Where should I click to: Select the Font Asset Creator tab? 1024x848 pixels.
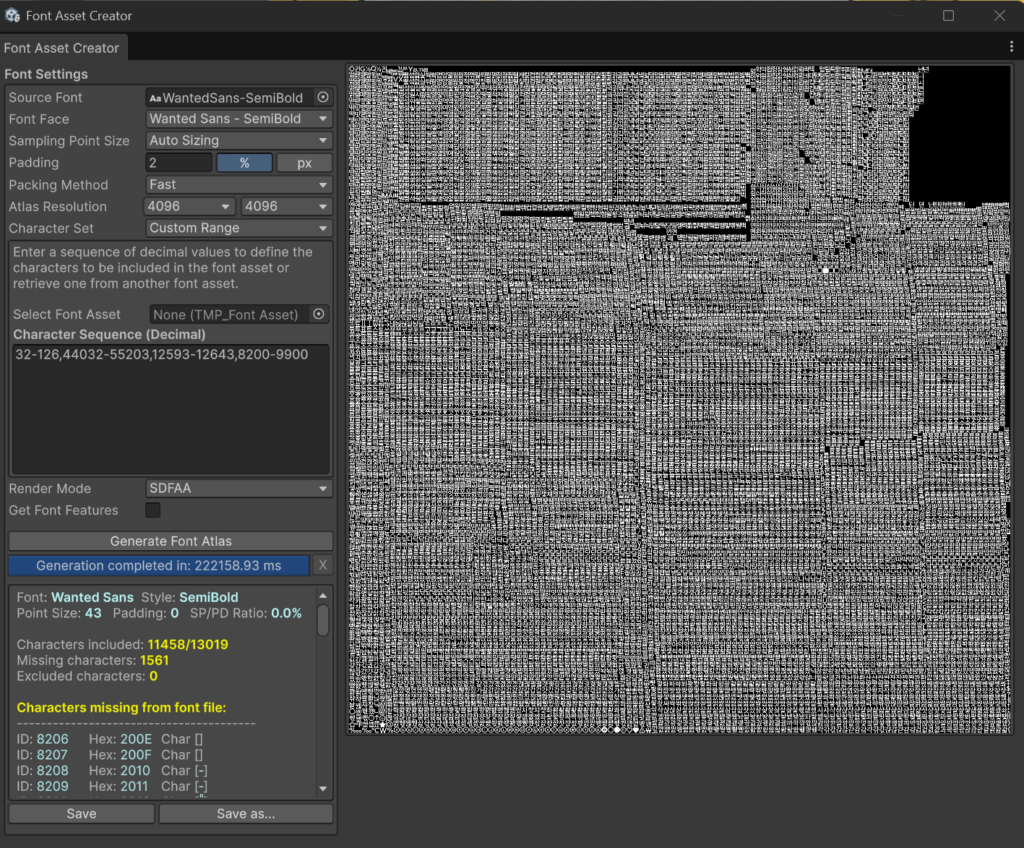click(62, 48)
